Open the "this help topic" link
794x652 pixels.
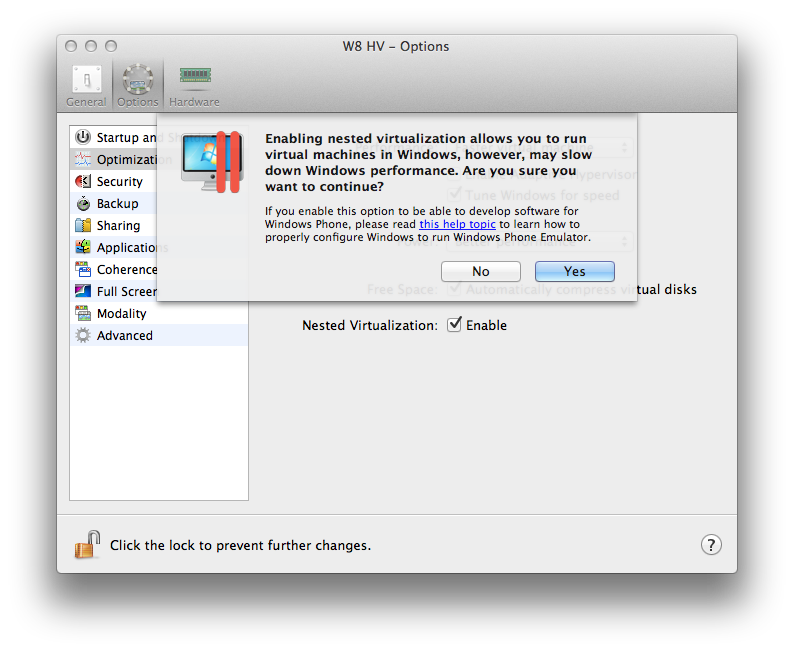pos(457,224)
